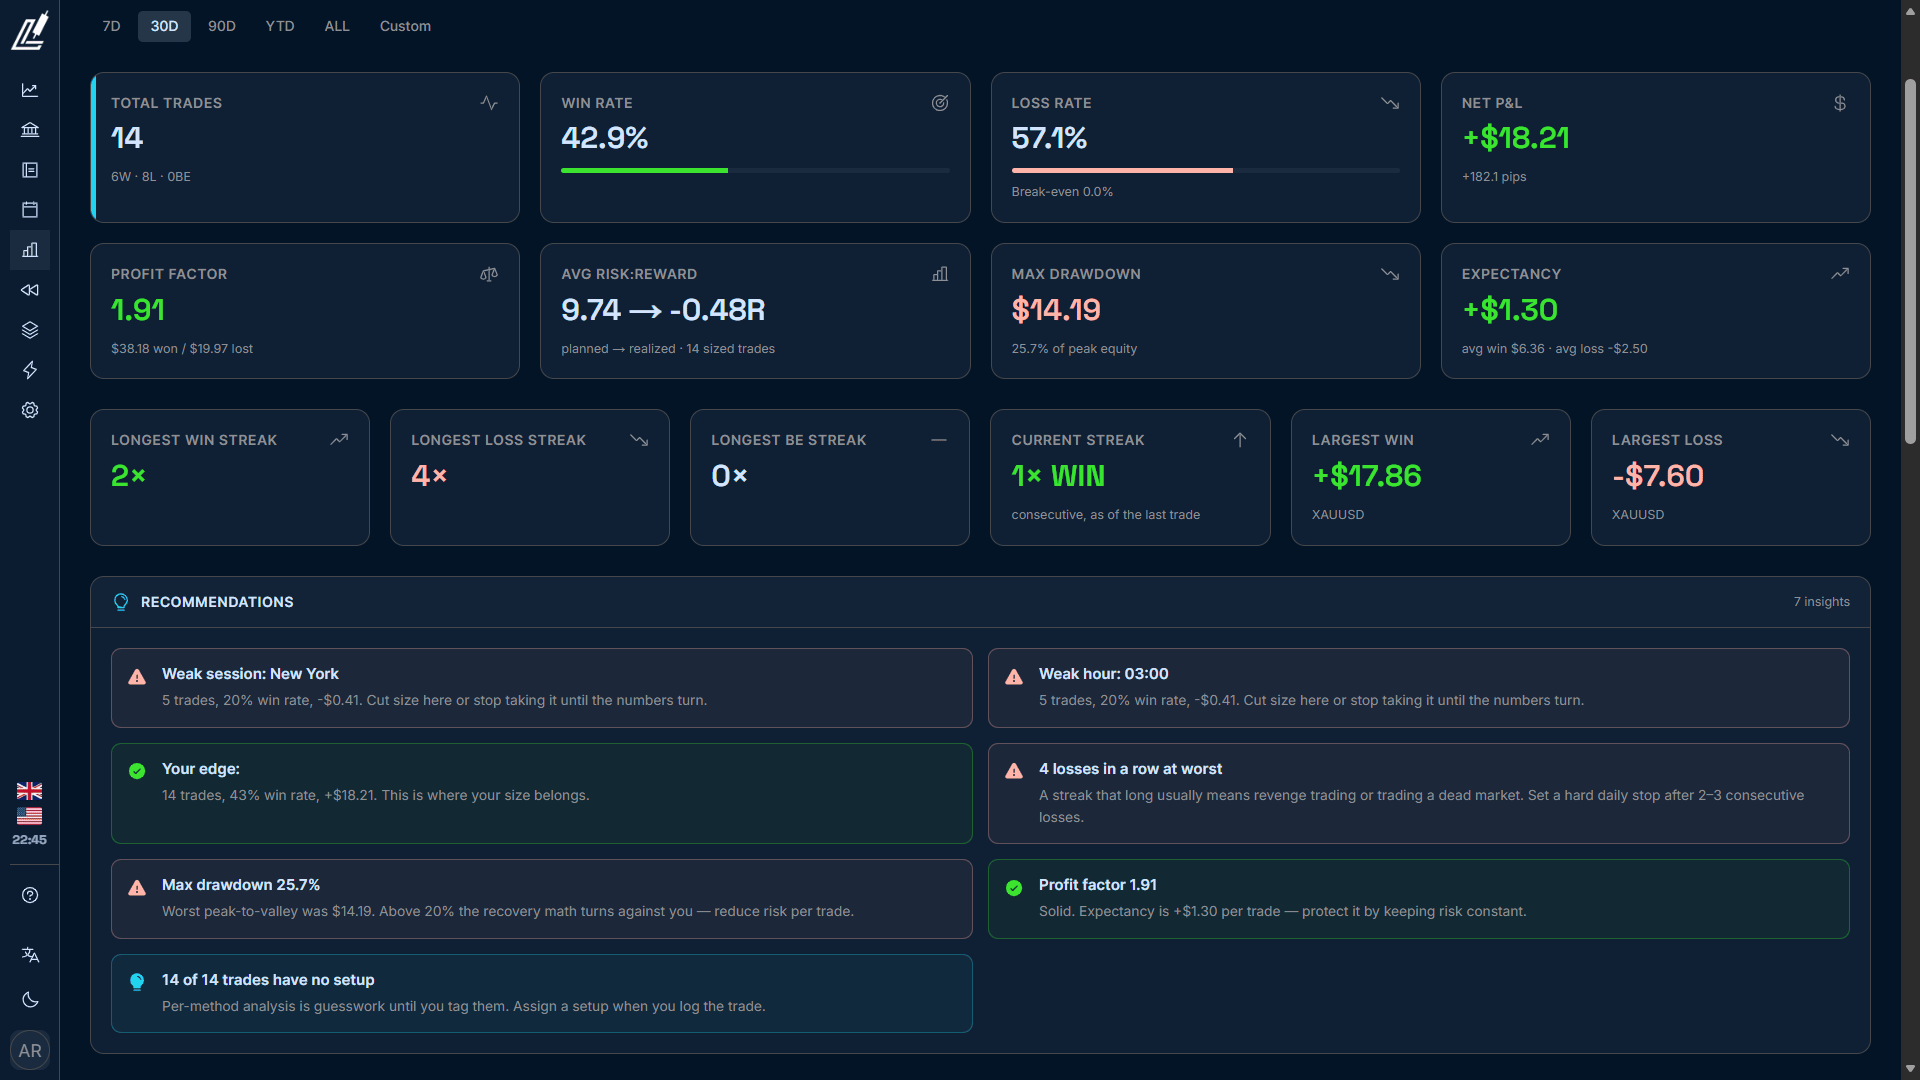Switch to the YTD range tab

(x=280, y=26)
